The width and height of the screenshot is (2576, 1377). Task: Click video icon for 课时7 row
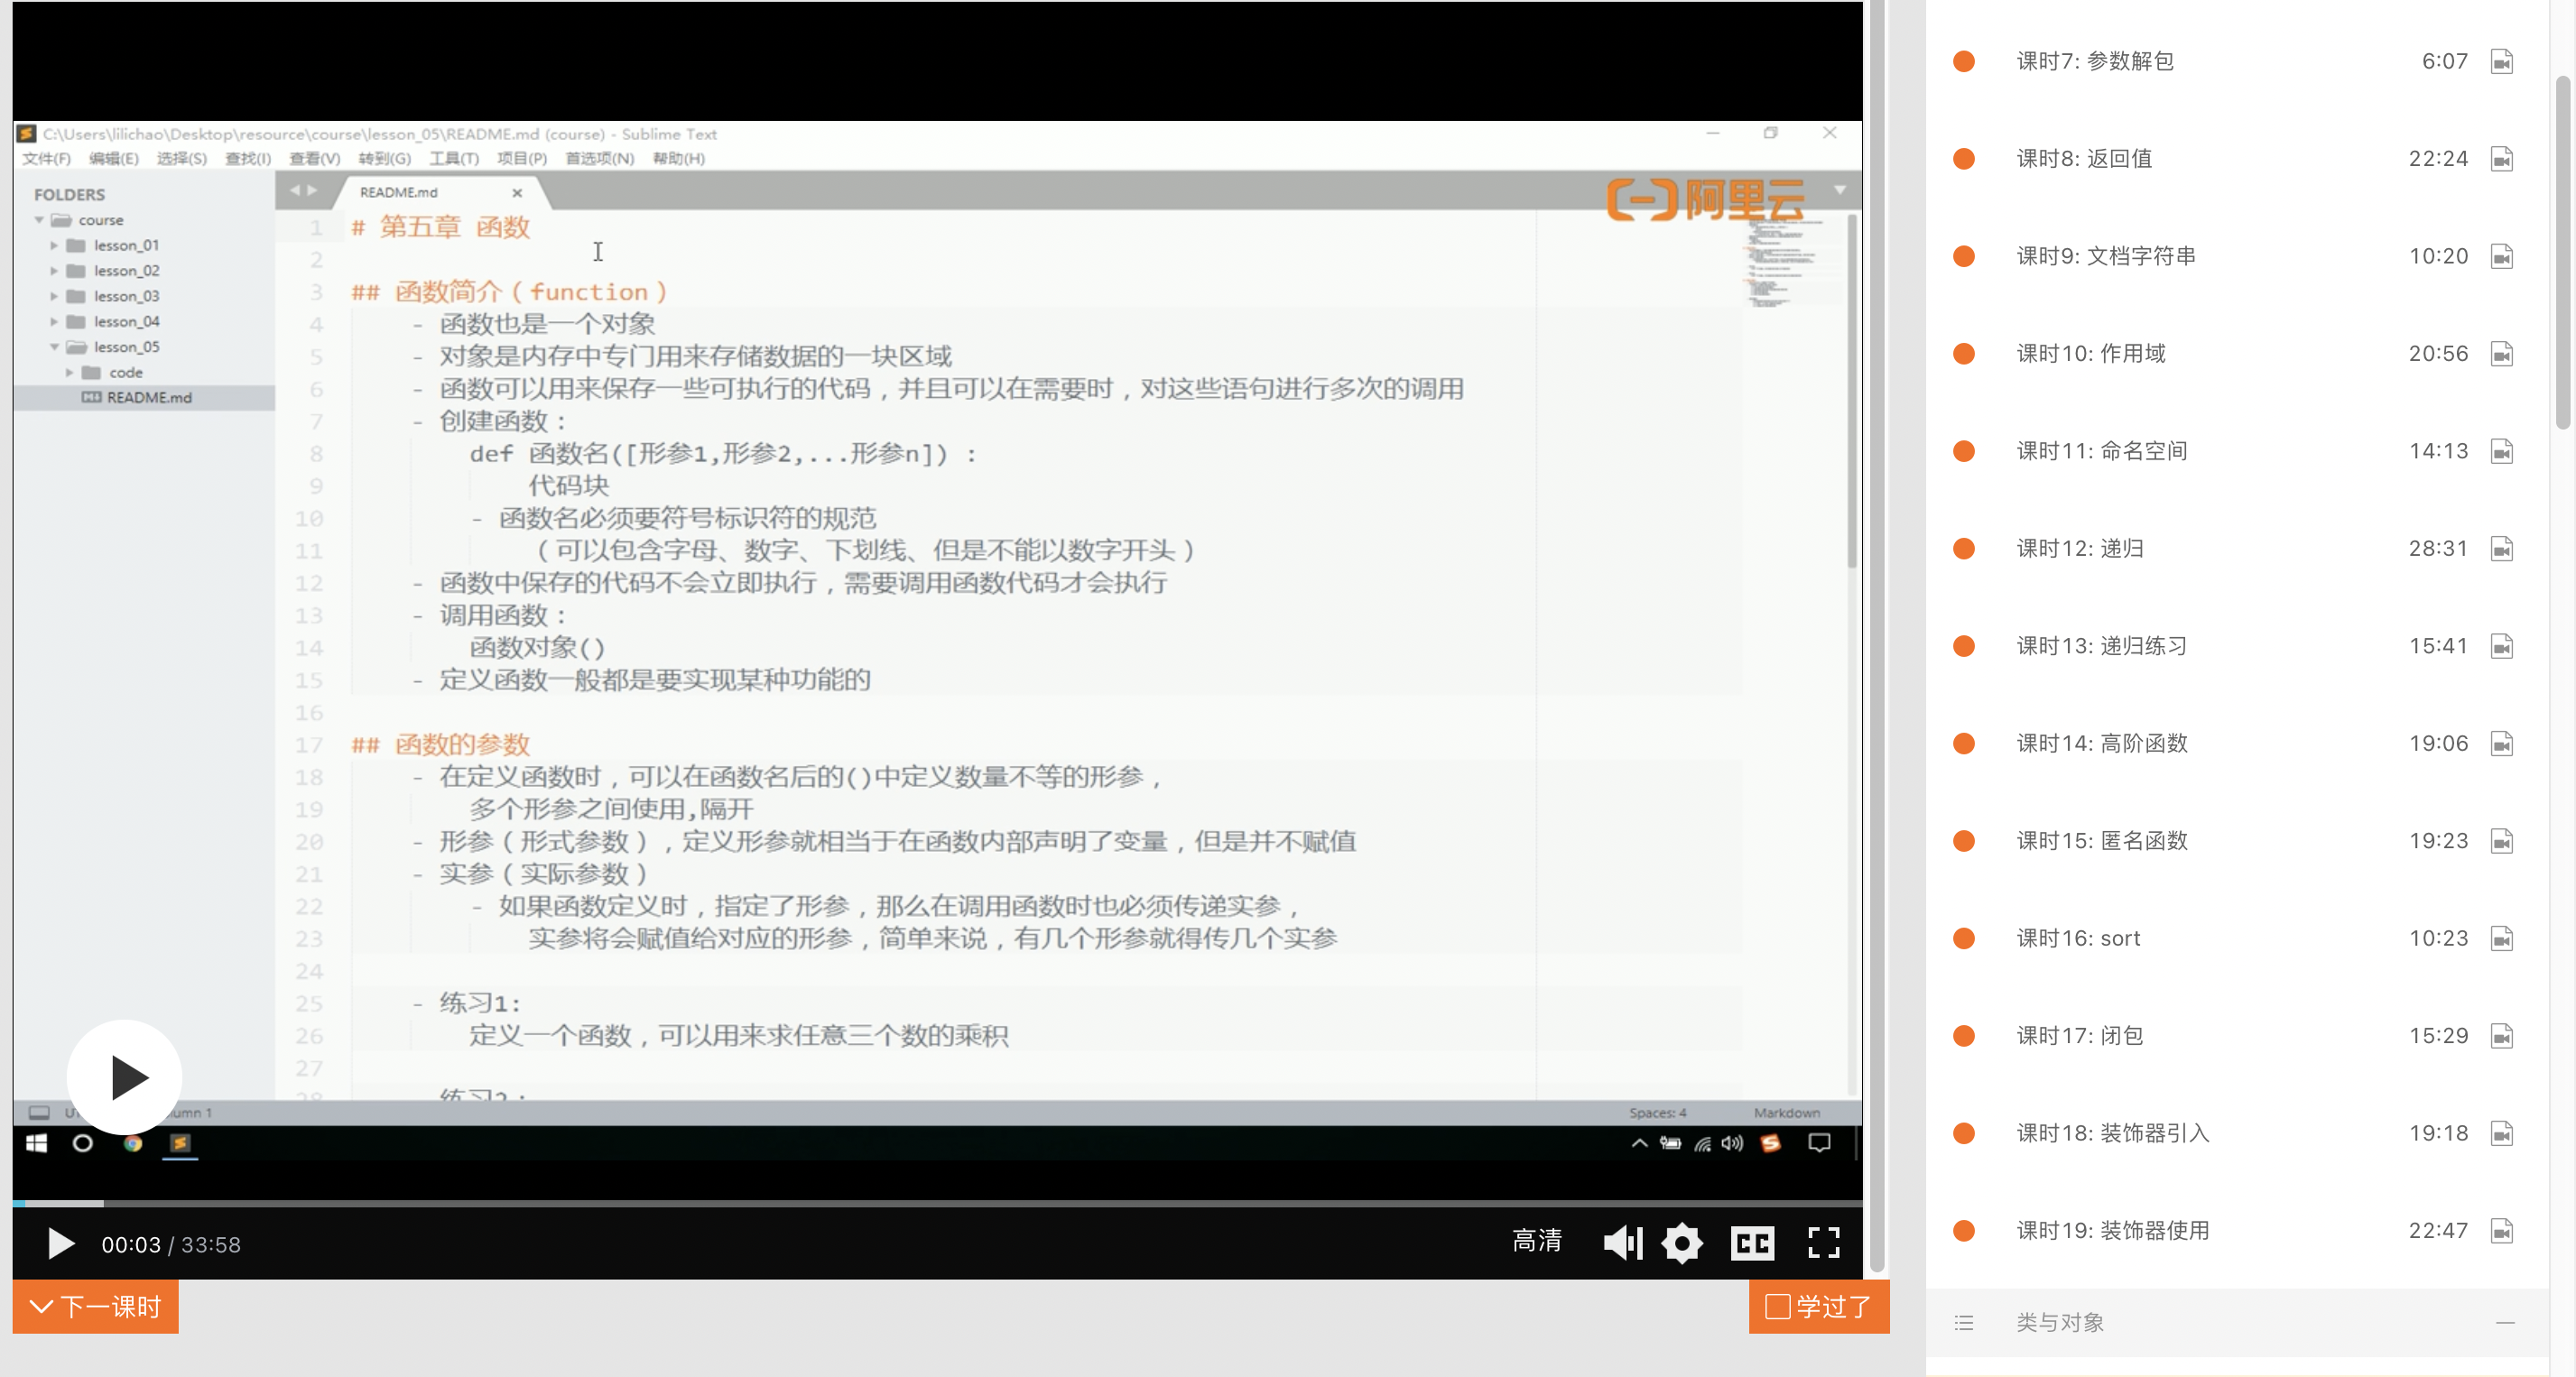[2501, 61]
